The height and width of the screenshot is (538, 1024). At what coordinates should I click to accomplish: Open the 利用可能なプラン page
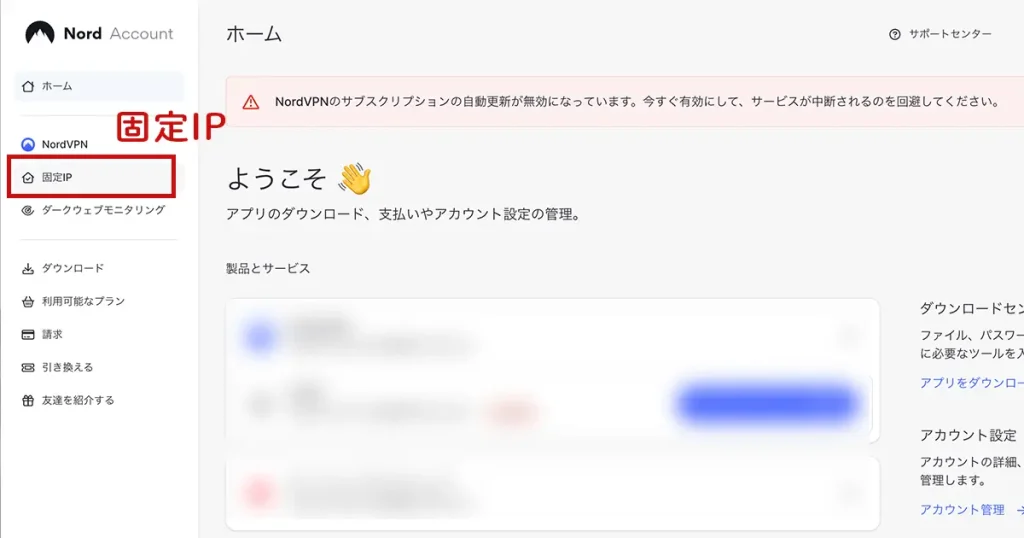pyautogui.click(x=83, y=302)
